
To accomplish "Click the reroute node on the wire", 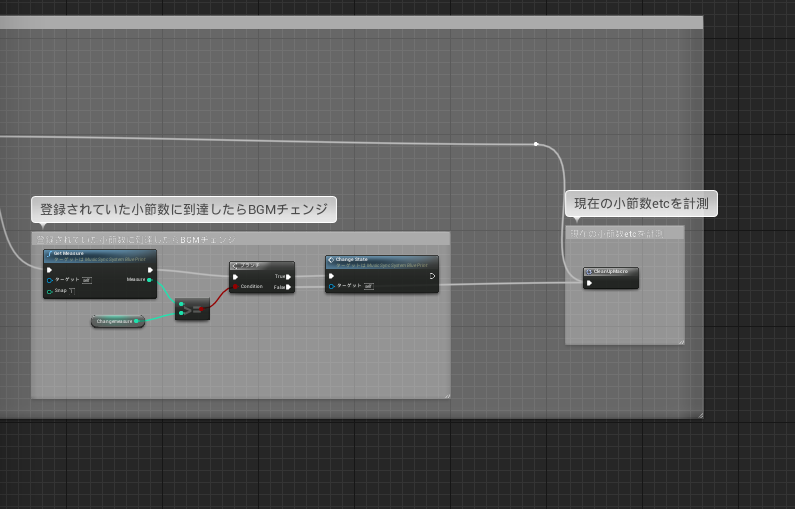I will click(x=536, y=144).
